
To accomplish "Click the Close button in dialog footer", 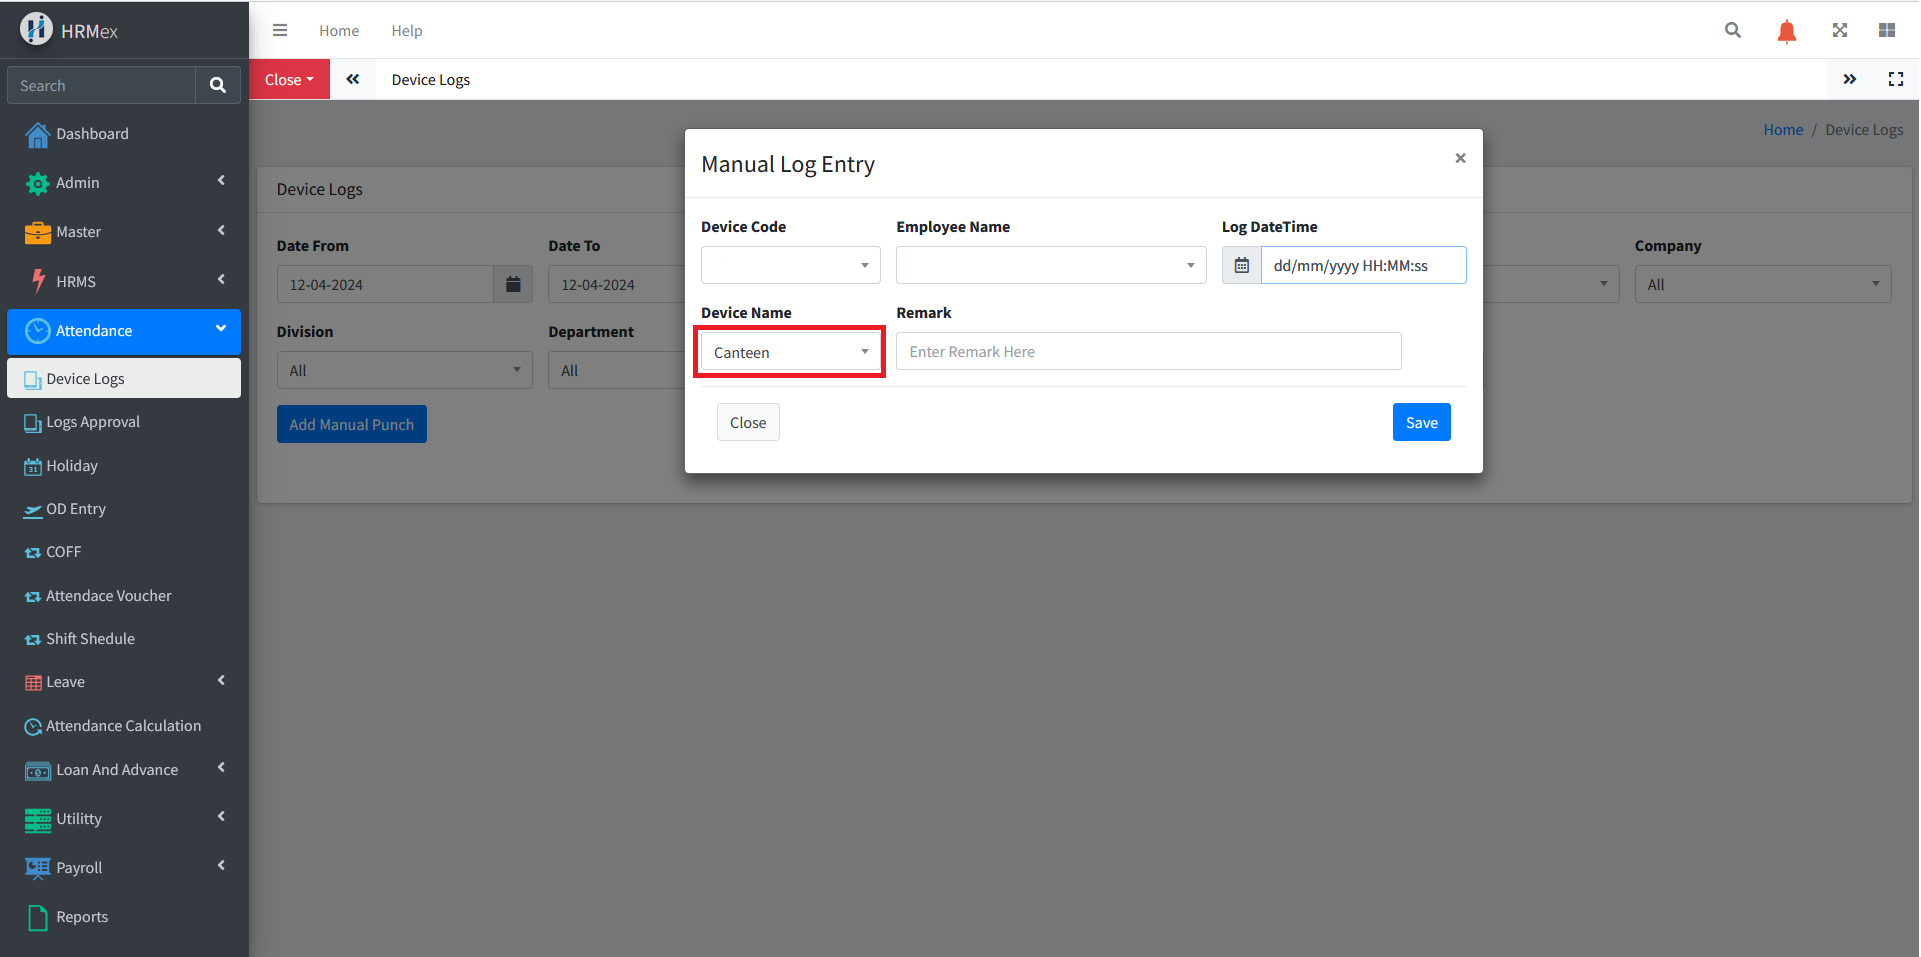I will coord(748,423).
